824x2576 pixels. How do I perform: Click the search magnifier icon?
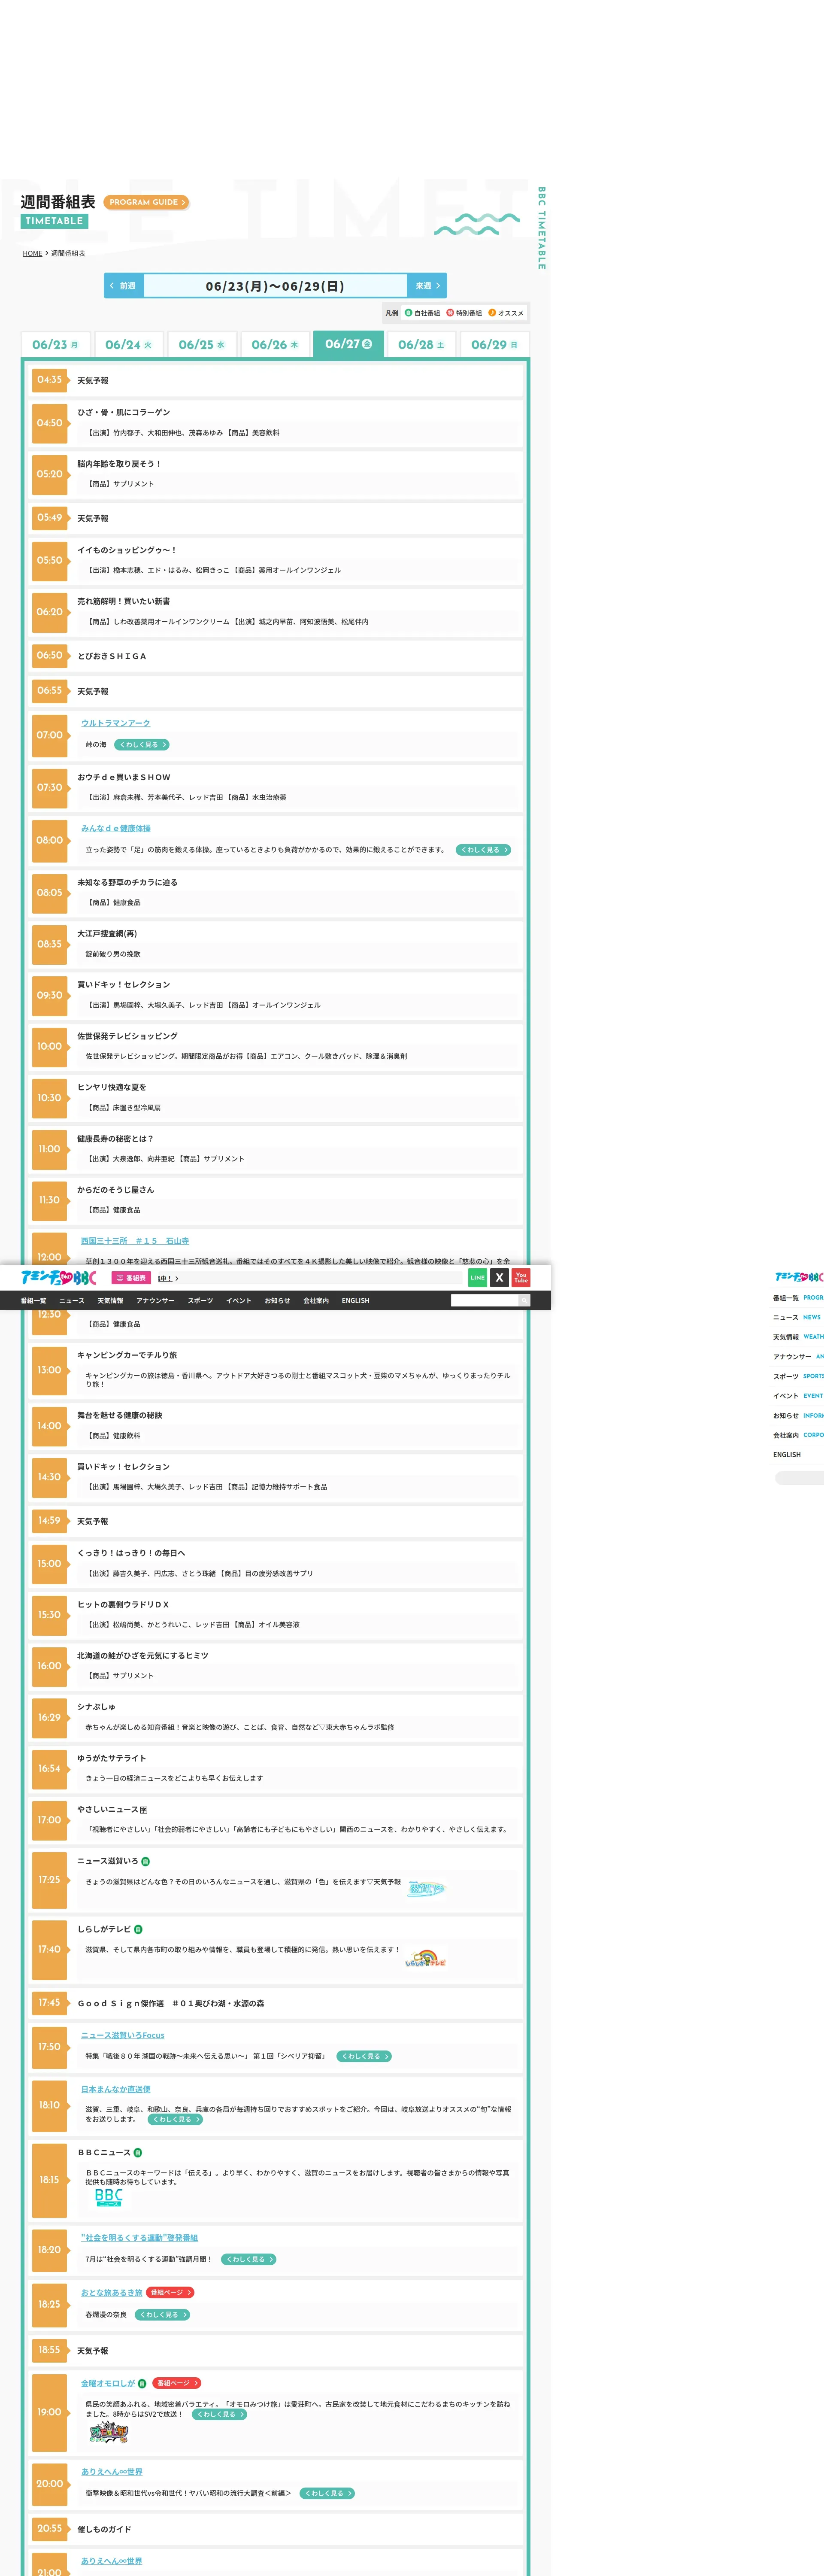[x=523, y=1300]
